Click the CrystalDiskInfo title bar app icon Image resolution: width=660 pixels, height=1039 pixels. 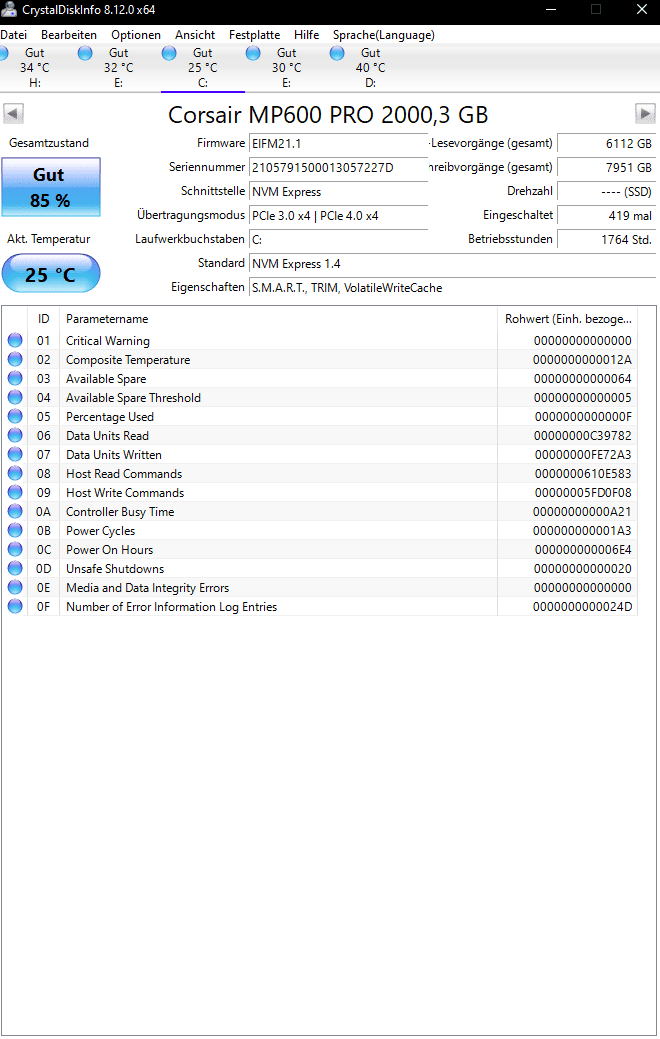pyautogui.click(x=9, y=9)
